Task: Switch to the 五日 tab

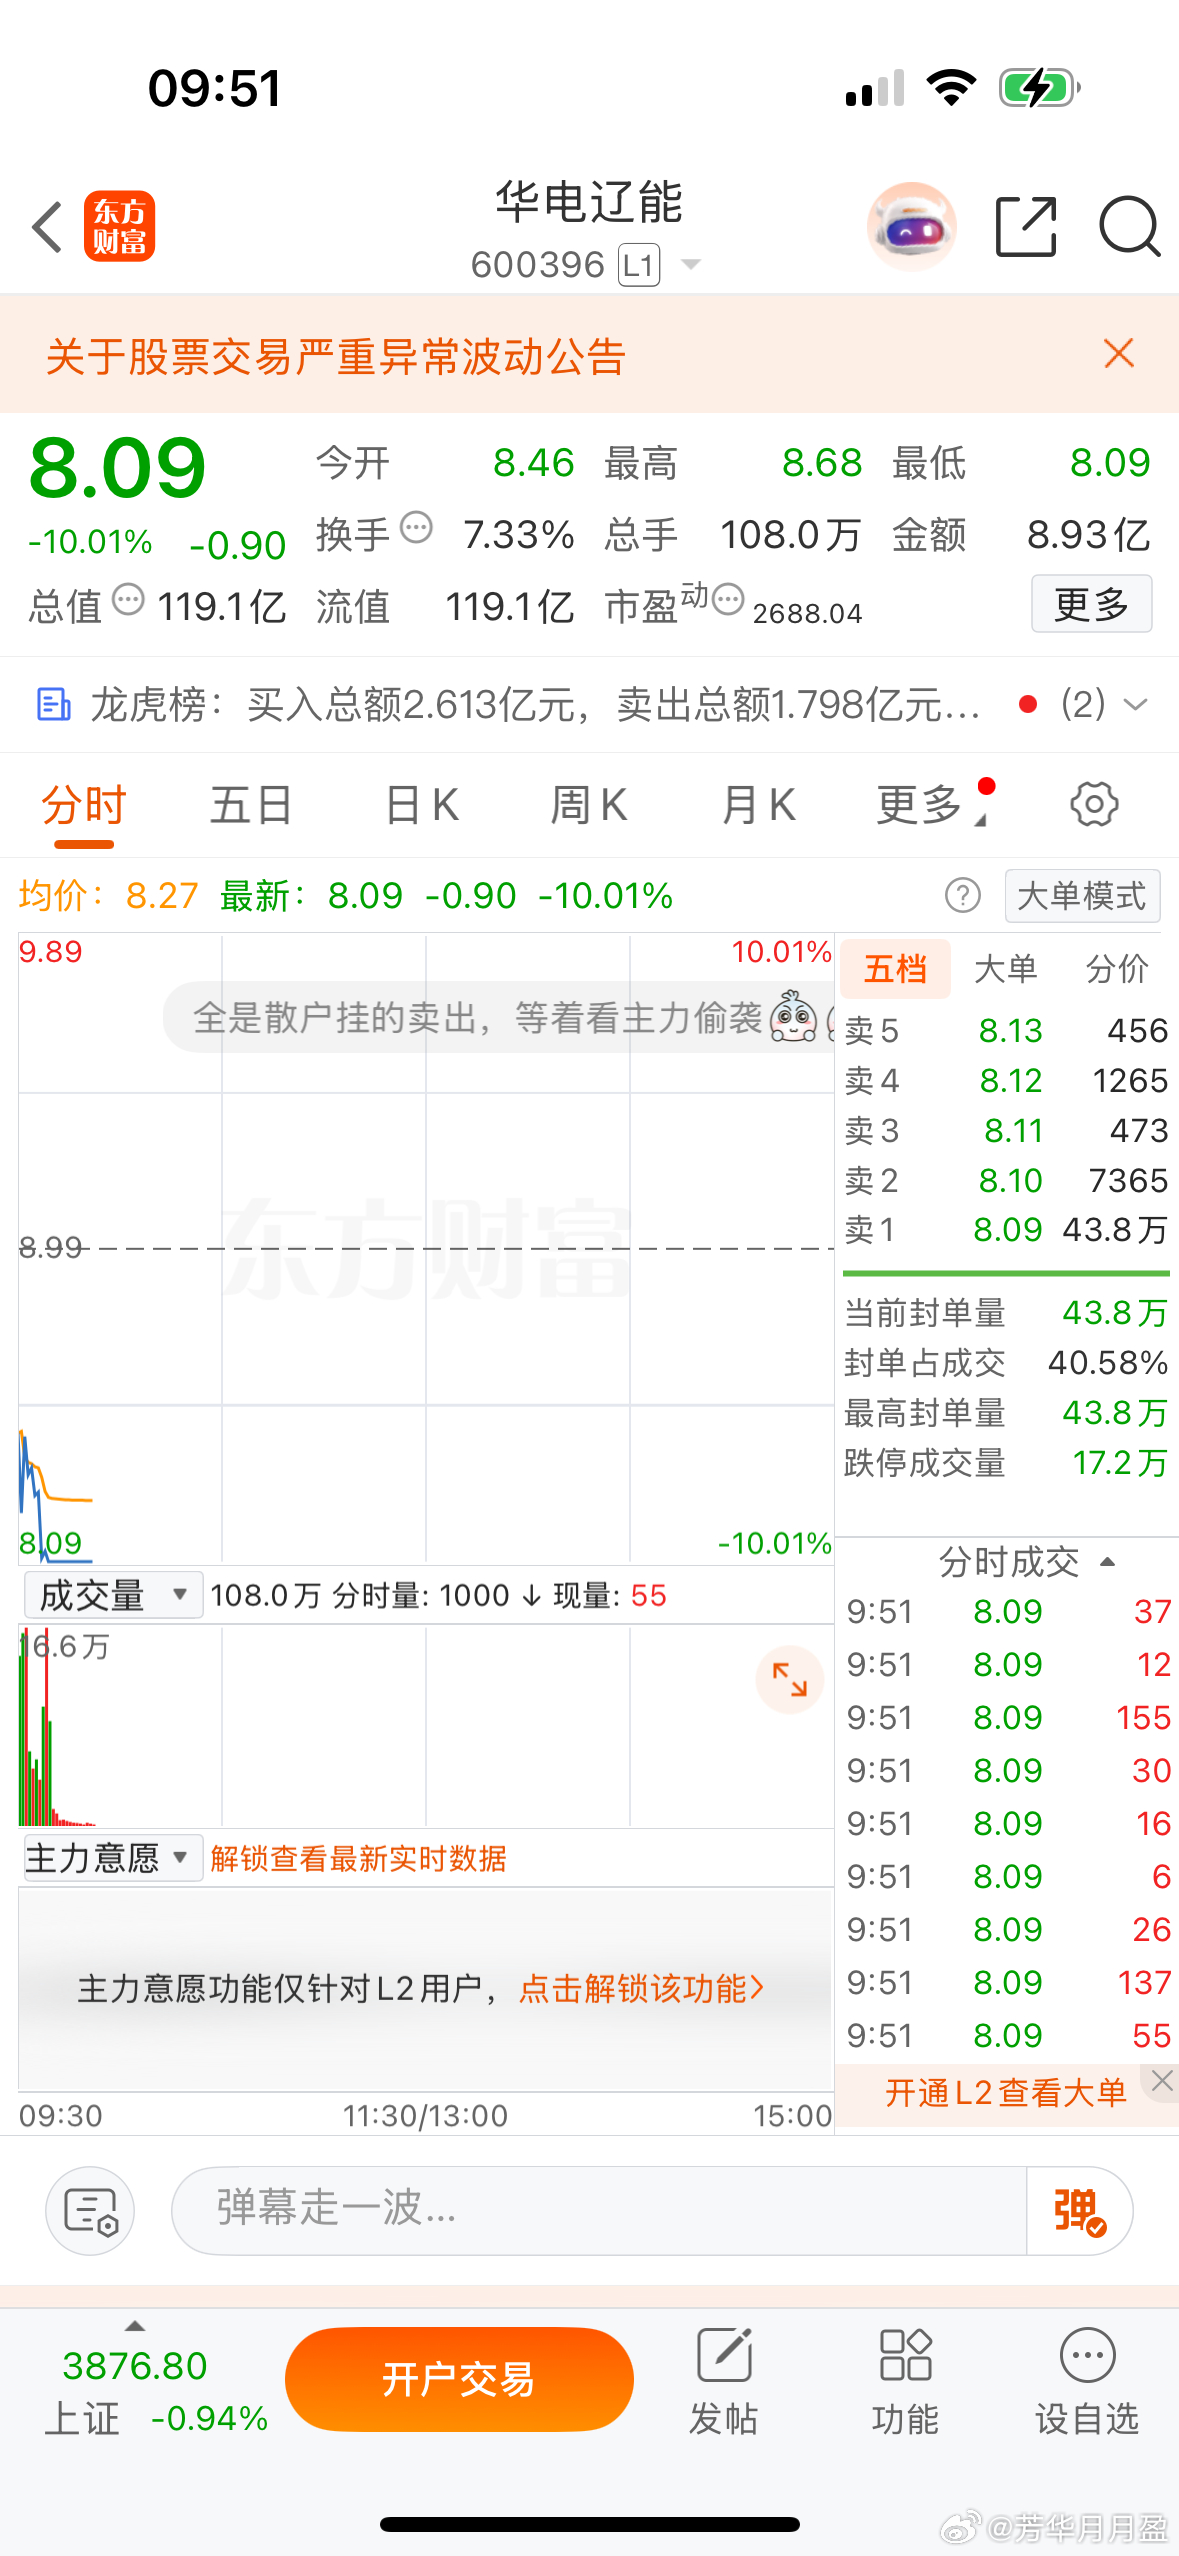Action: [252, 805]
